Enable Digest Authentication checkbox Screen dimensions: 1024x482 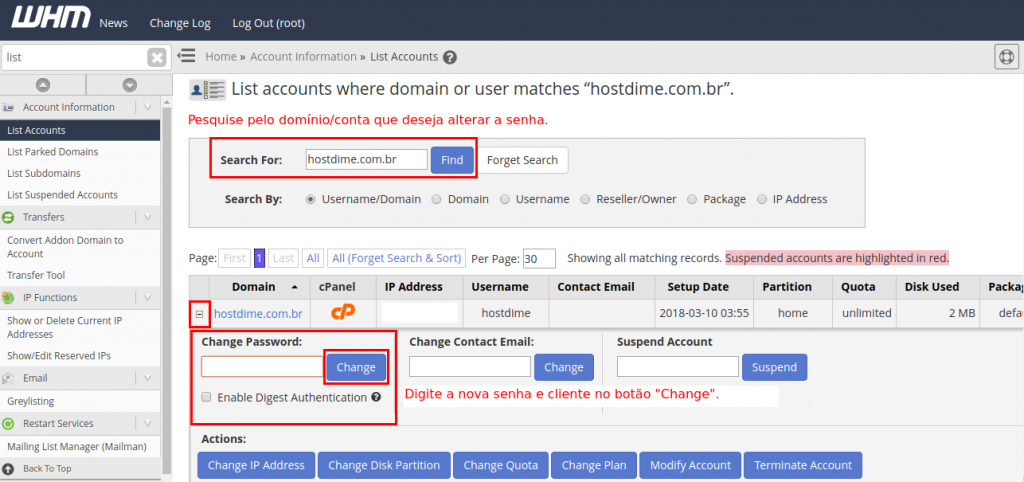click(x=206, y=397)
